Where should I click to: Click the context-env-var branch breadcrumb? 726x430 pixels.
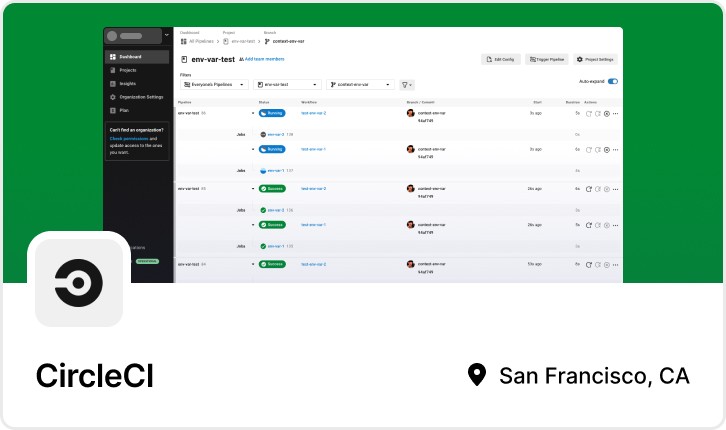(284, 41)
